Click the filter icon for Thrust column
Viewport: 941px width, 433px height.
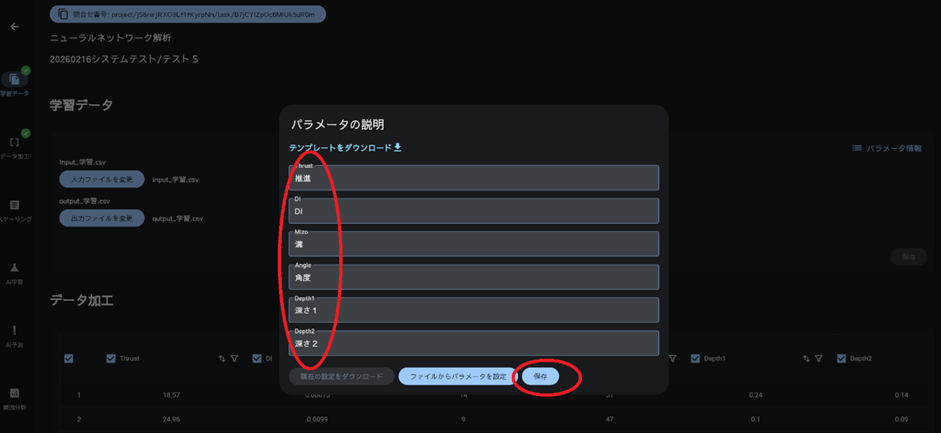point(235,359)
